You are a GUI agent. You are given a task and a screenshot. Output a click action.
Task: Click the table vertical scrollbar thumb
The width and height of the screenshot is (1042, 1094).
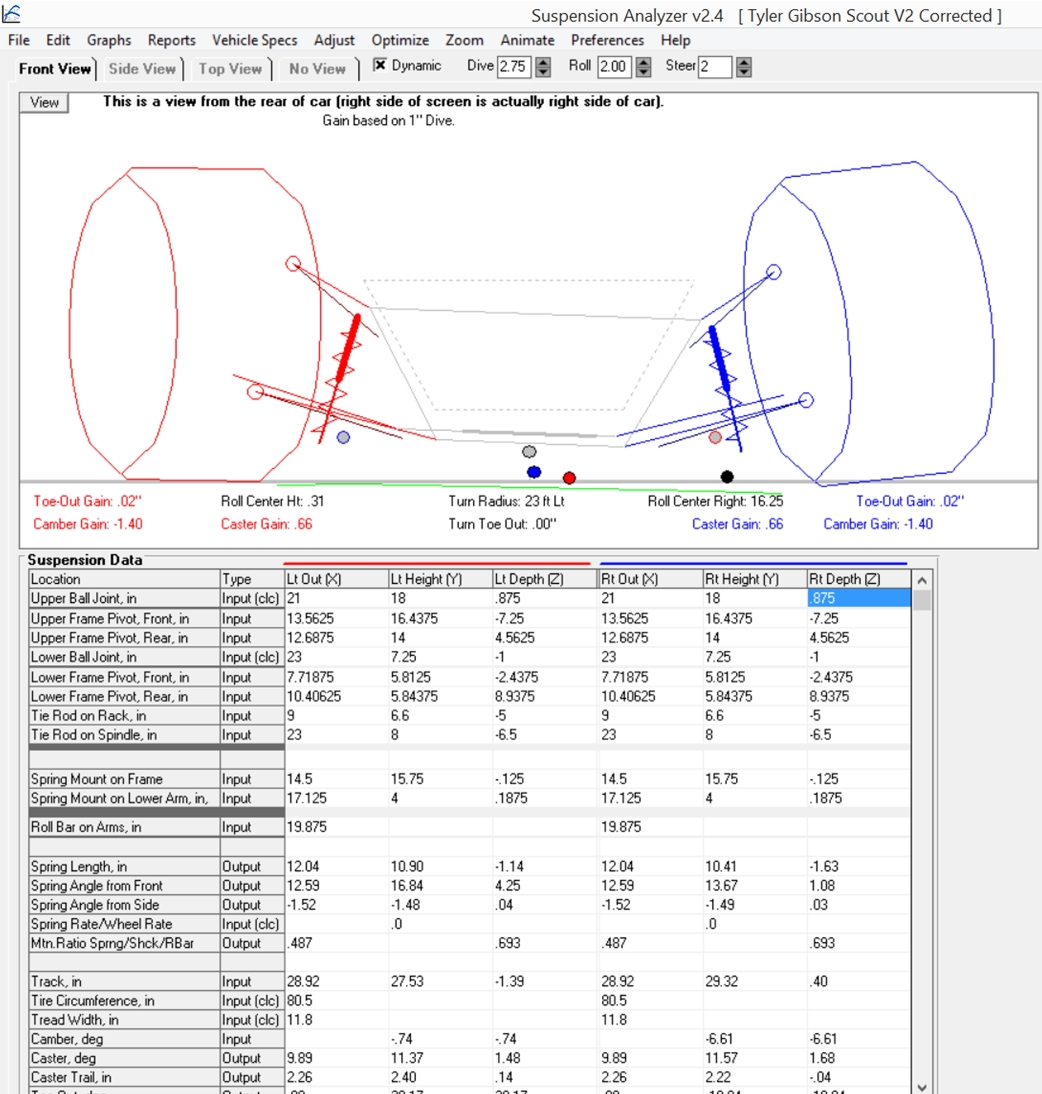pos(922,600)
